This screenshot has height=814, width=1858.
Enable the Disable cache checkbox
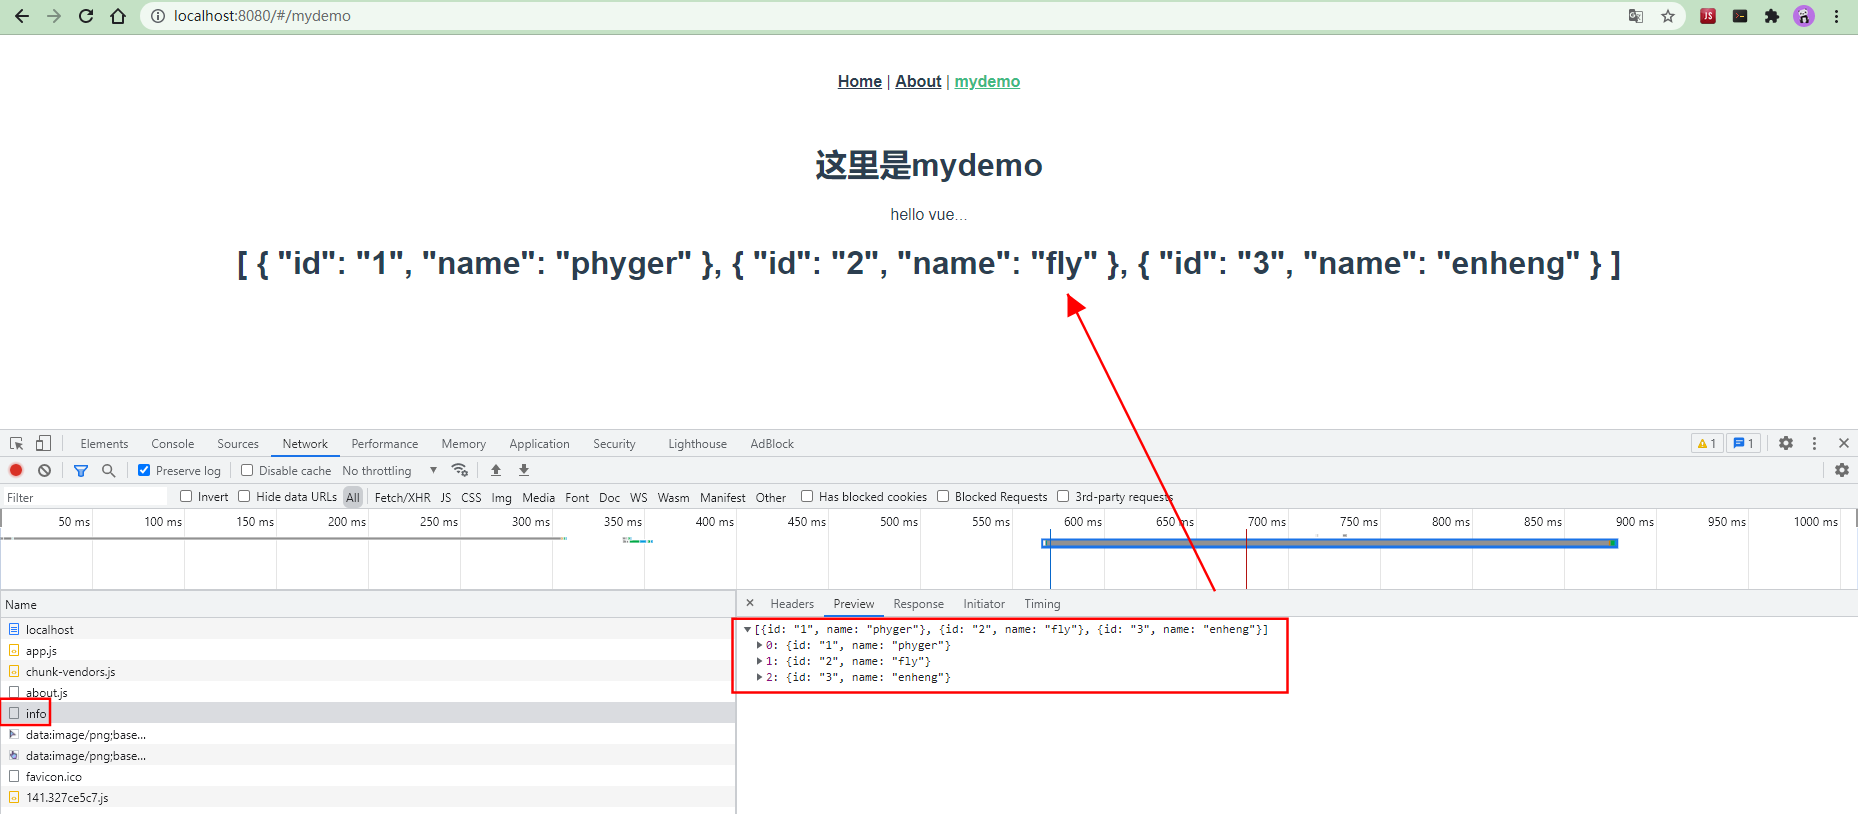pos(247,470)
